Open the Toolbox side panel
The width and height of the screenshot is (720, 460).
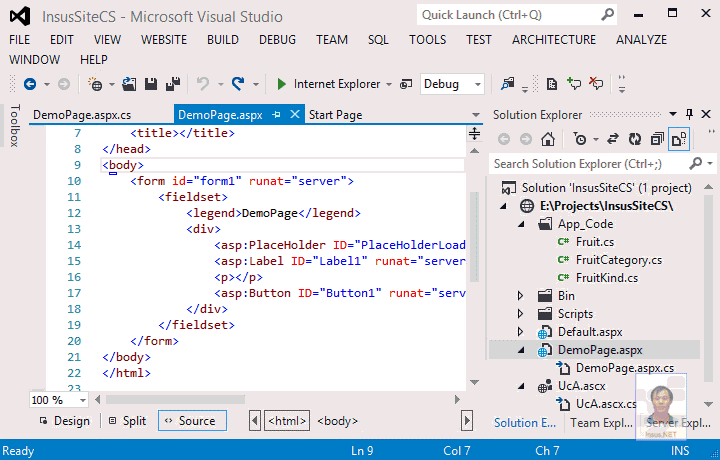(x=15, y=126)
